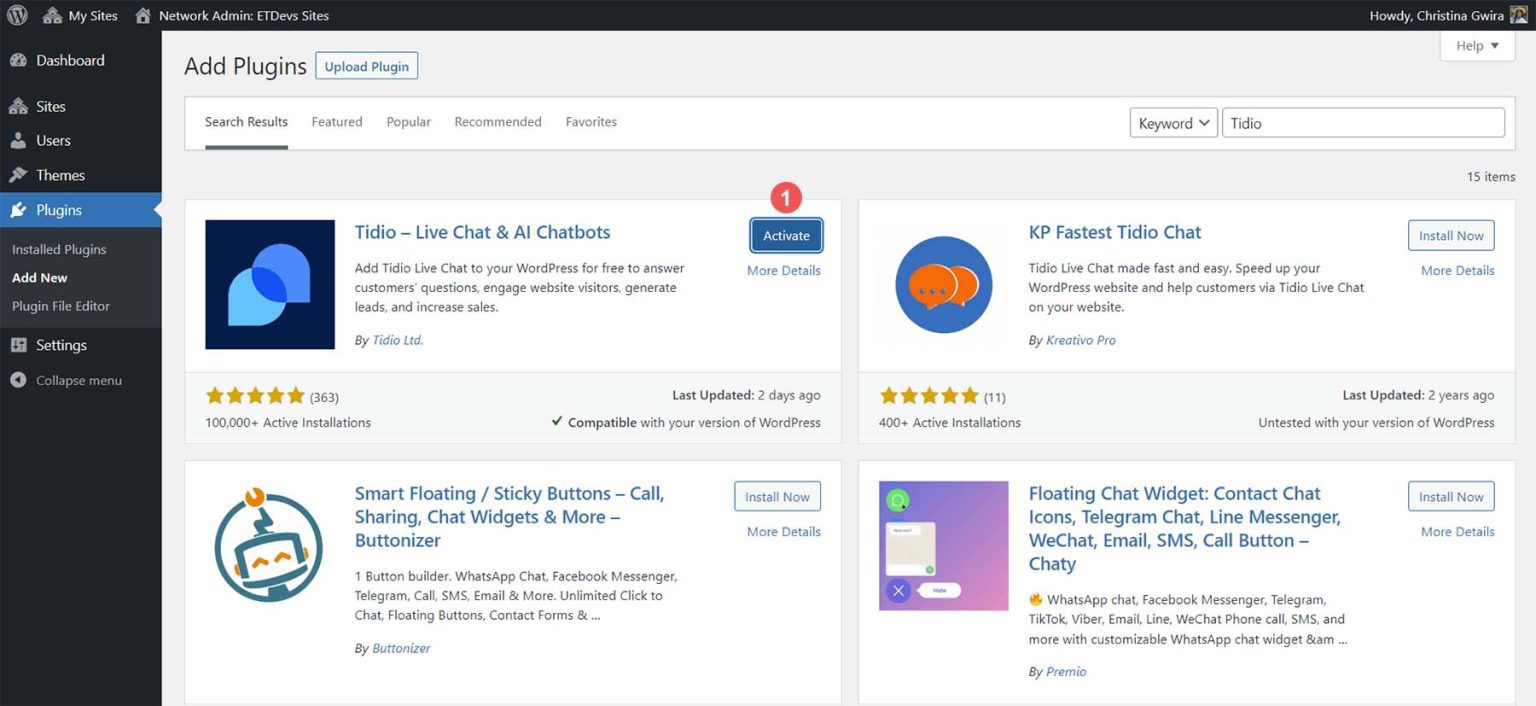Image resolution: width=1536 pixels, height=706 pixels.
Task: Select the Plugins wrench icon
Action: [x=20, y=210]
